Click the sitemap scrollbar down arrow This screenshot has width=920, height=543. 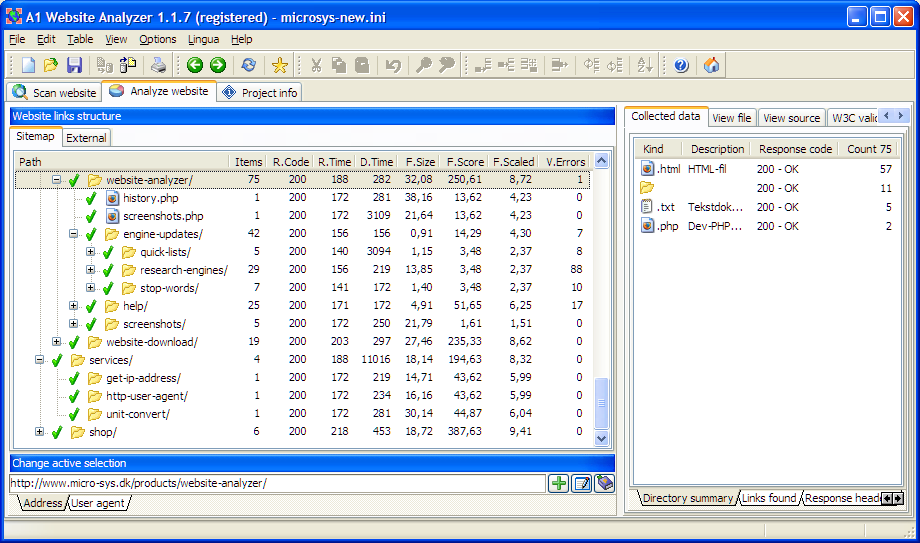click(x=601, y=439)
